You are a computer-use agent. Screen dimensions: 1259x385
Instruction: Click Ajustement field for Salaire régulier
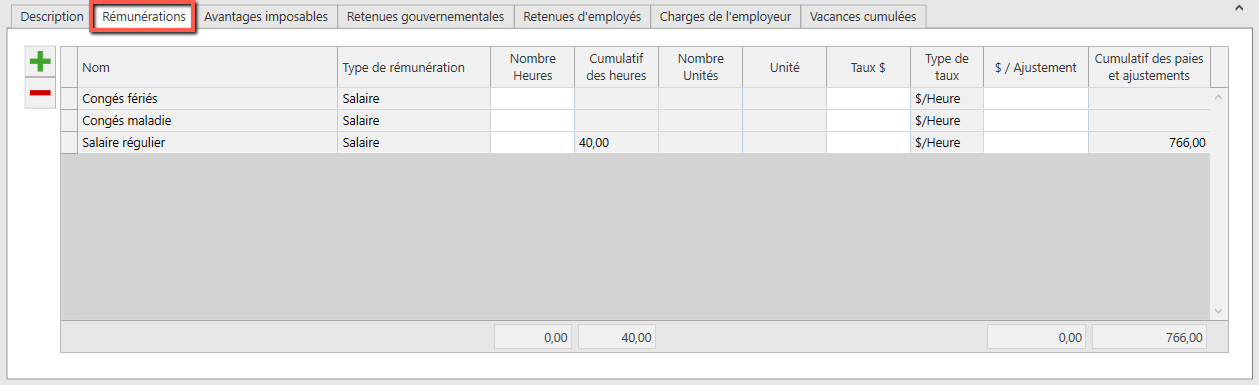tap(1036, 143)
